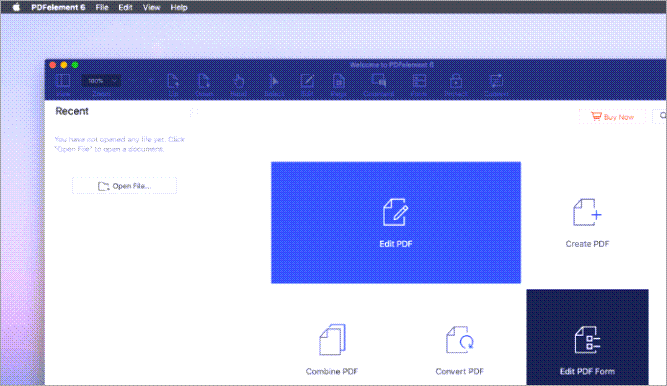Screen dimensions: 667x386
Task: Click the Create PDF tile
Action: 587,223
